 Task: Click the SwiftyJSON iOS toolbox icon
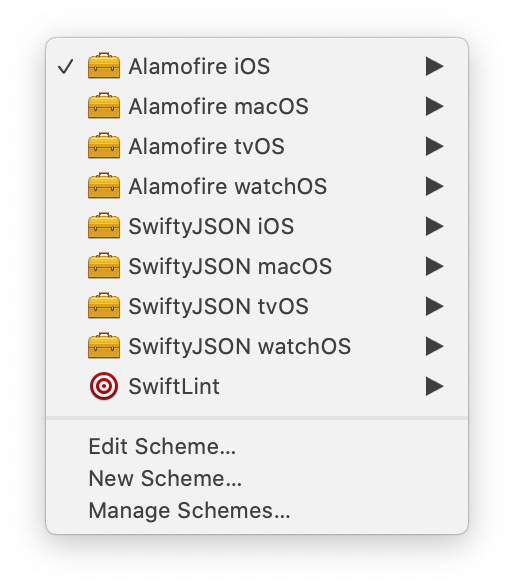pos(104,226)
